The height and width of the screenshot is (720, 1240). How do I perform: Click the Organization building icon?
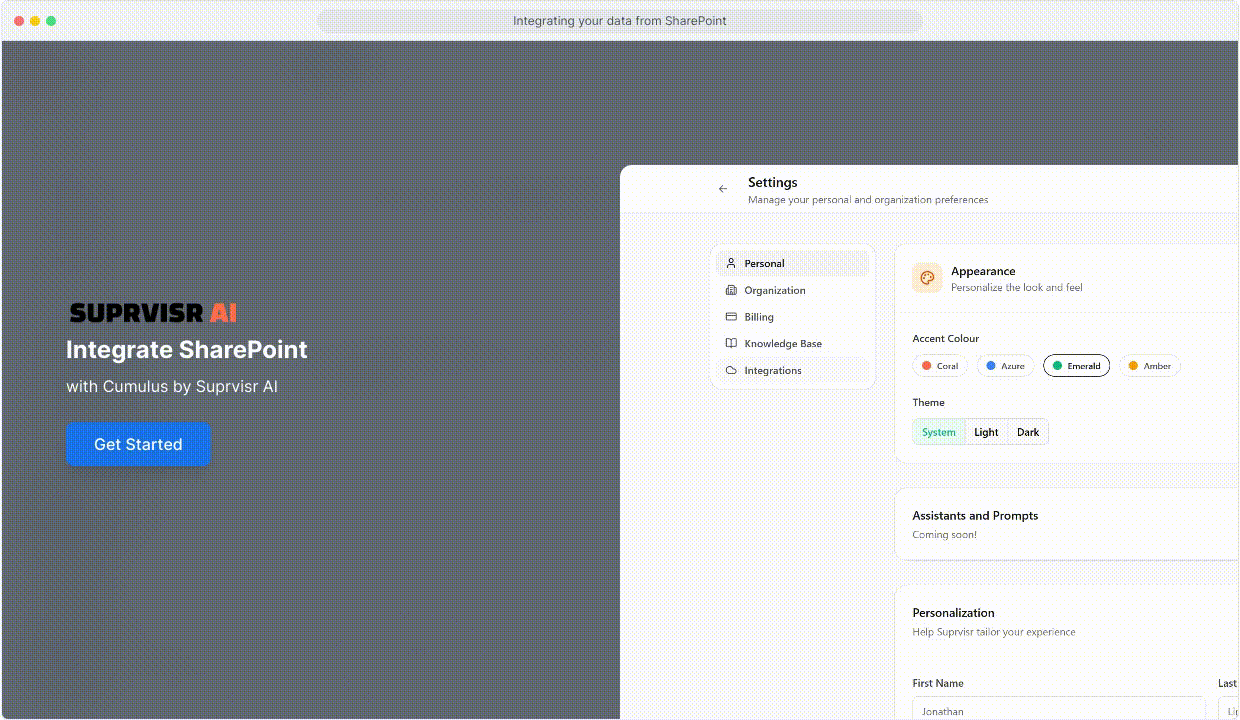point(731,290)
